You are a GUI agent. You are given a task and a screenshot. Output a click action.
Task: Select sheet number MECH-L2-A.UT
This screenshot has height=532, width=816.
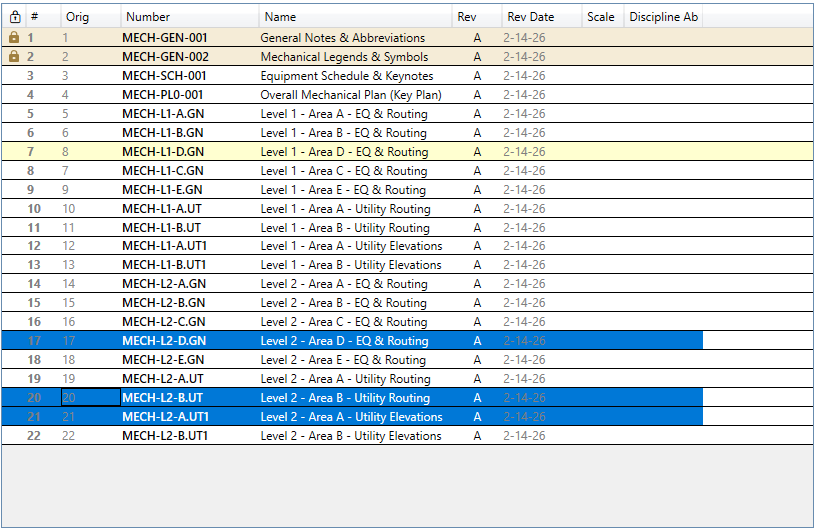coord(163,378)
